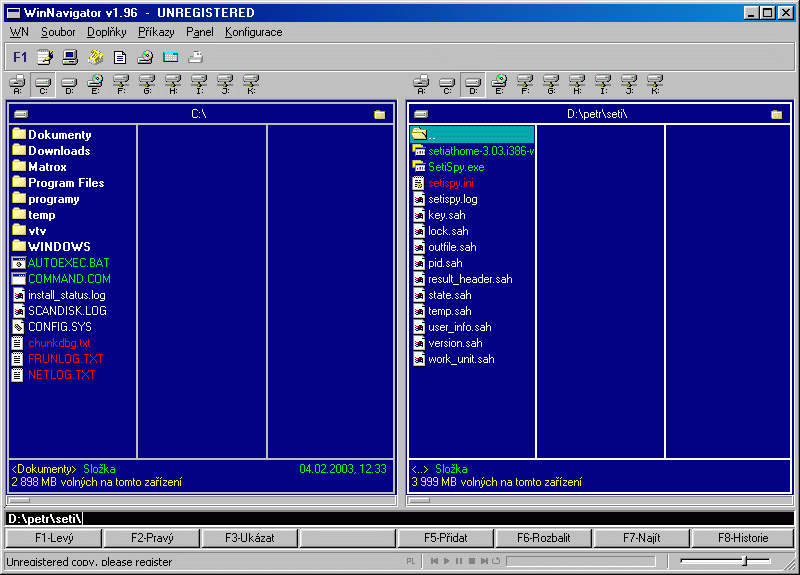Image resolution: width=800 pixels, height=575 pixels.
Task: Click the F1 help toolbar icon
Action: (20, 57)
